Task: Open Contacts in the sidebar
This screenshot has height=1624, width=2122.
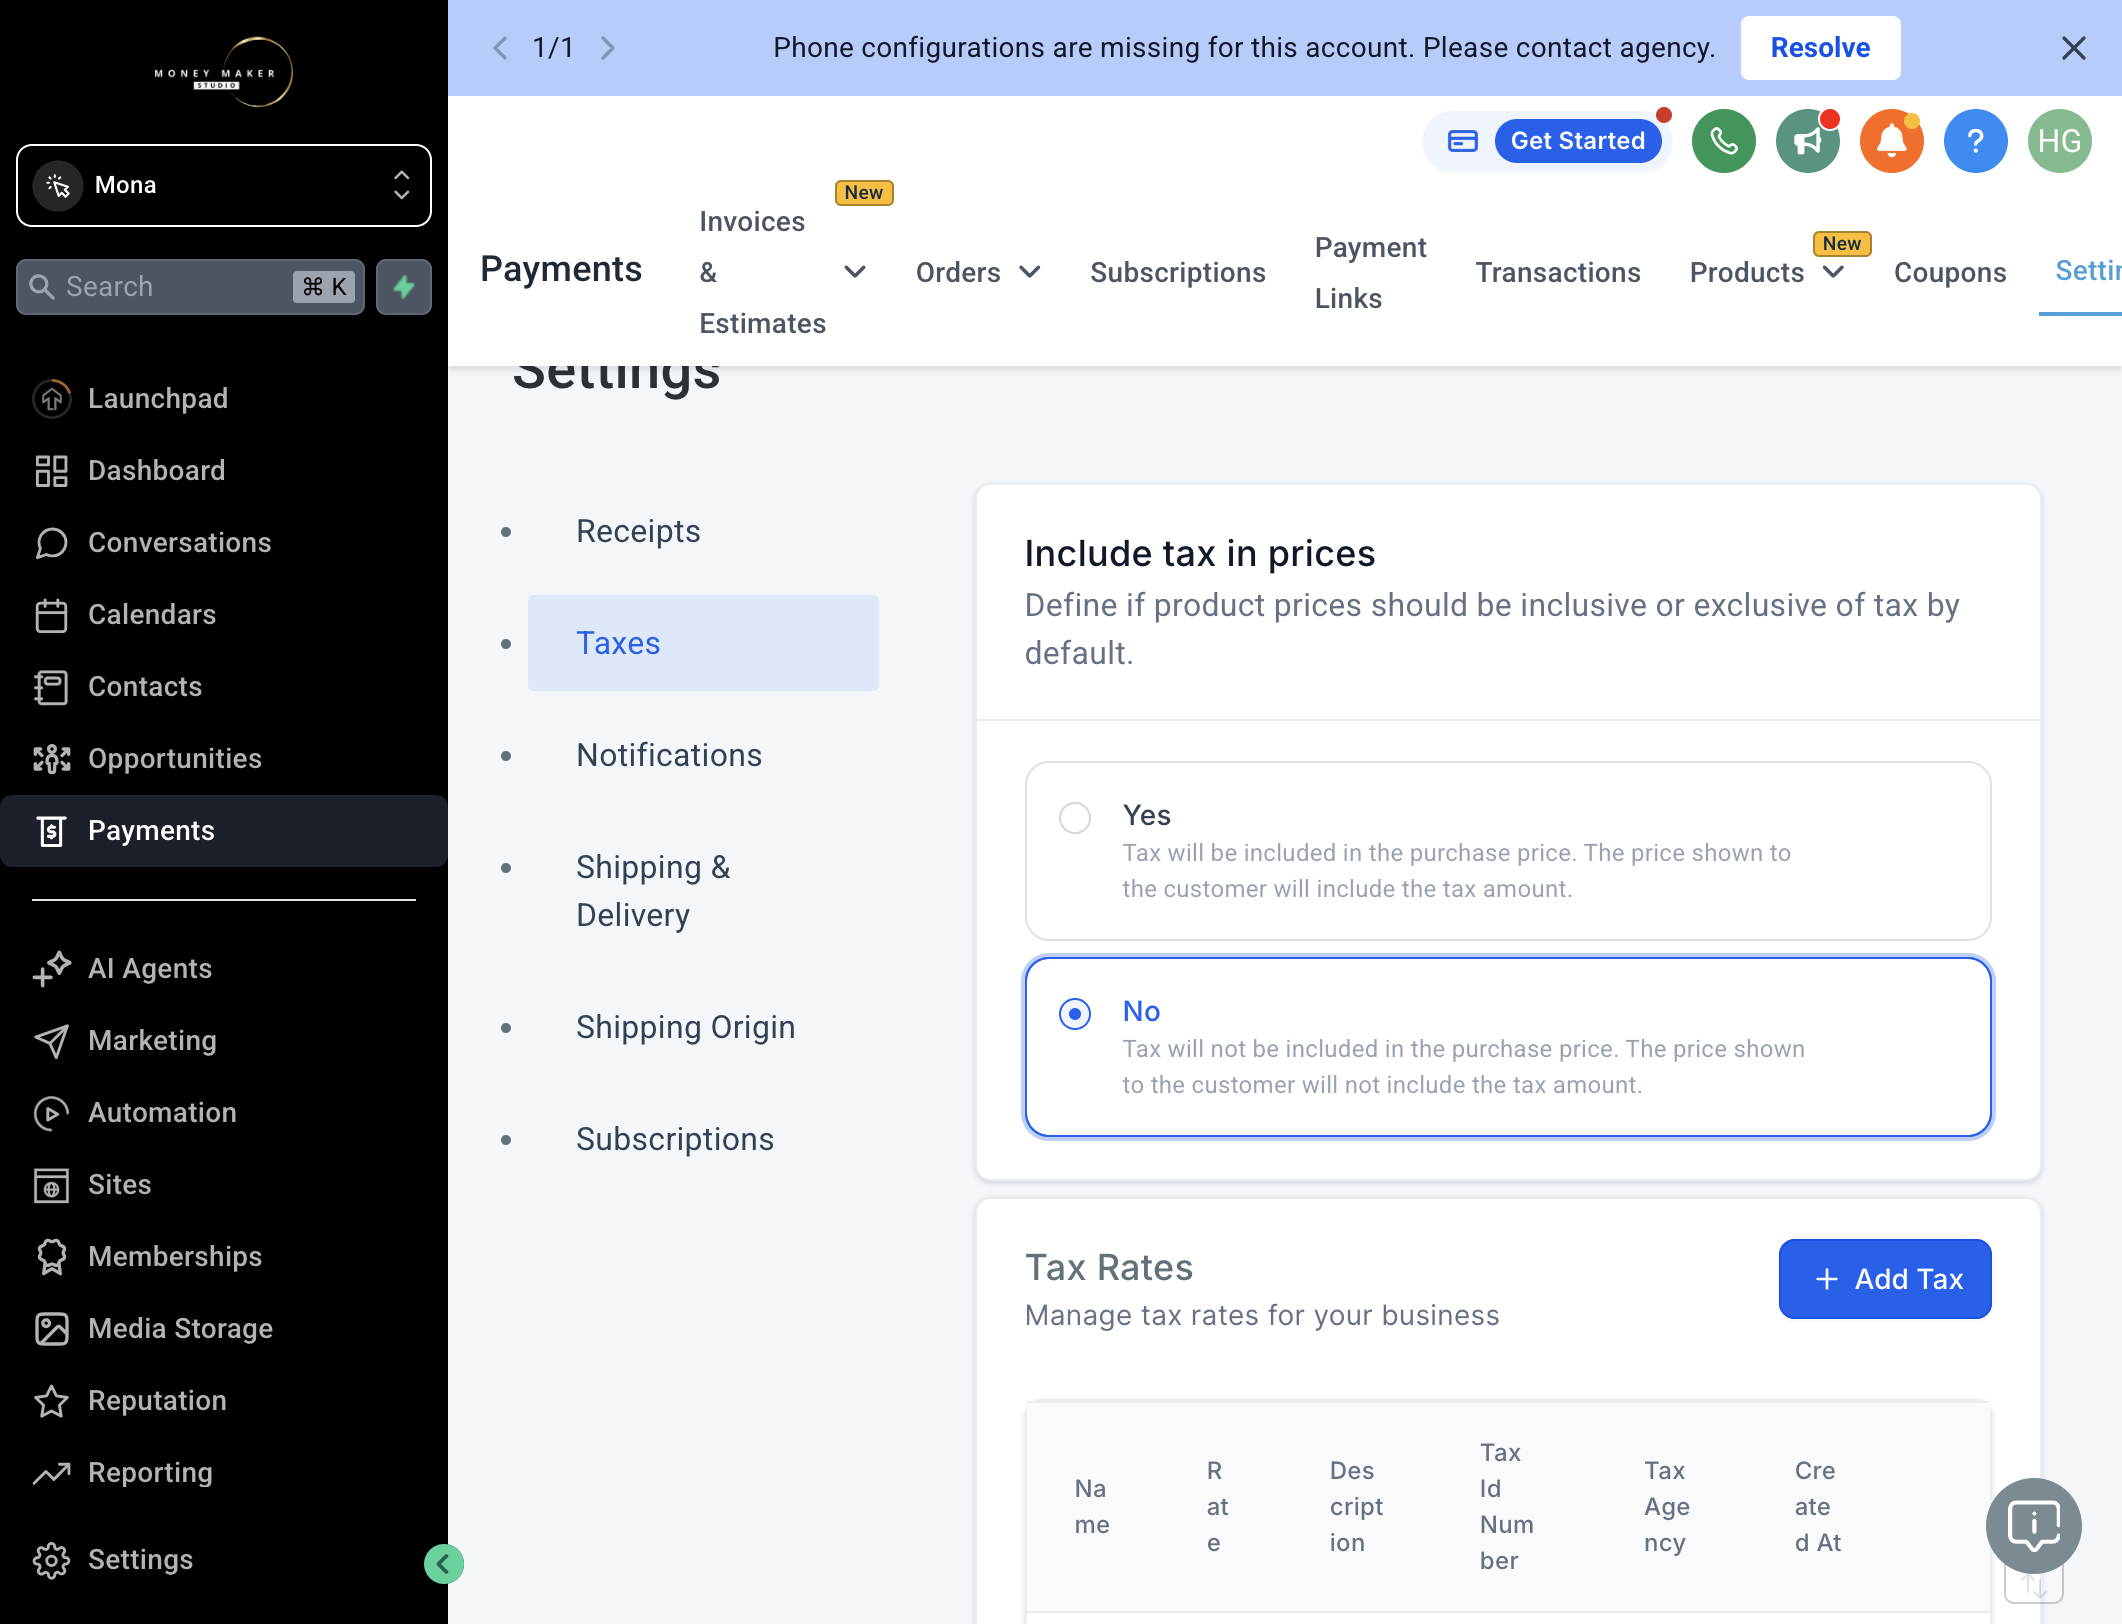Action: (x=224, y=686)
